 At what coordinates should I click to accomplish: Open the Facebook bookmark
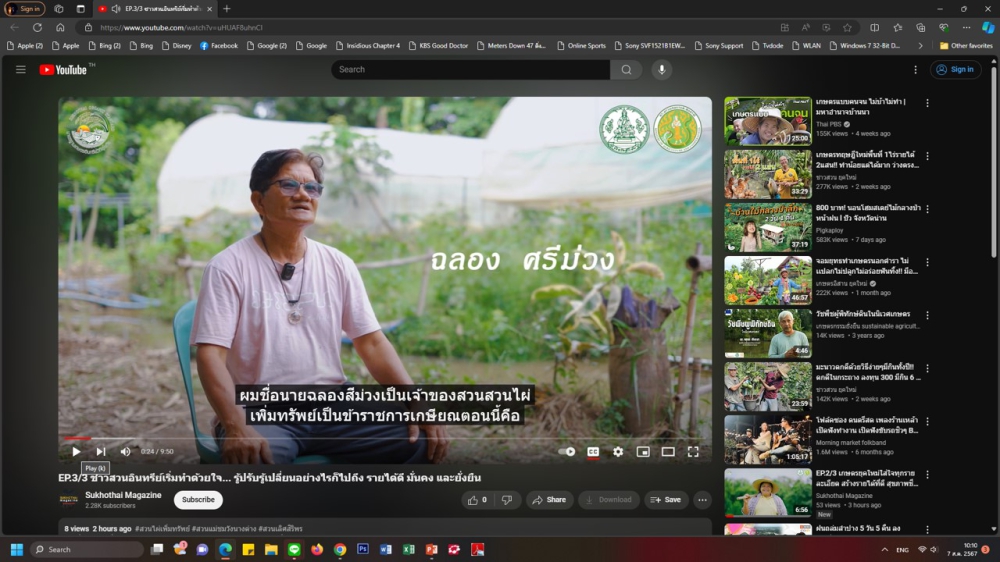(219, 45)
